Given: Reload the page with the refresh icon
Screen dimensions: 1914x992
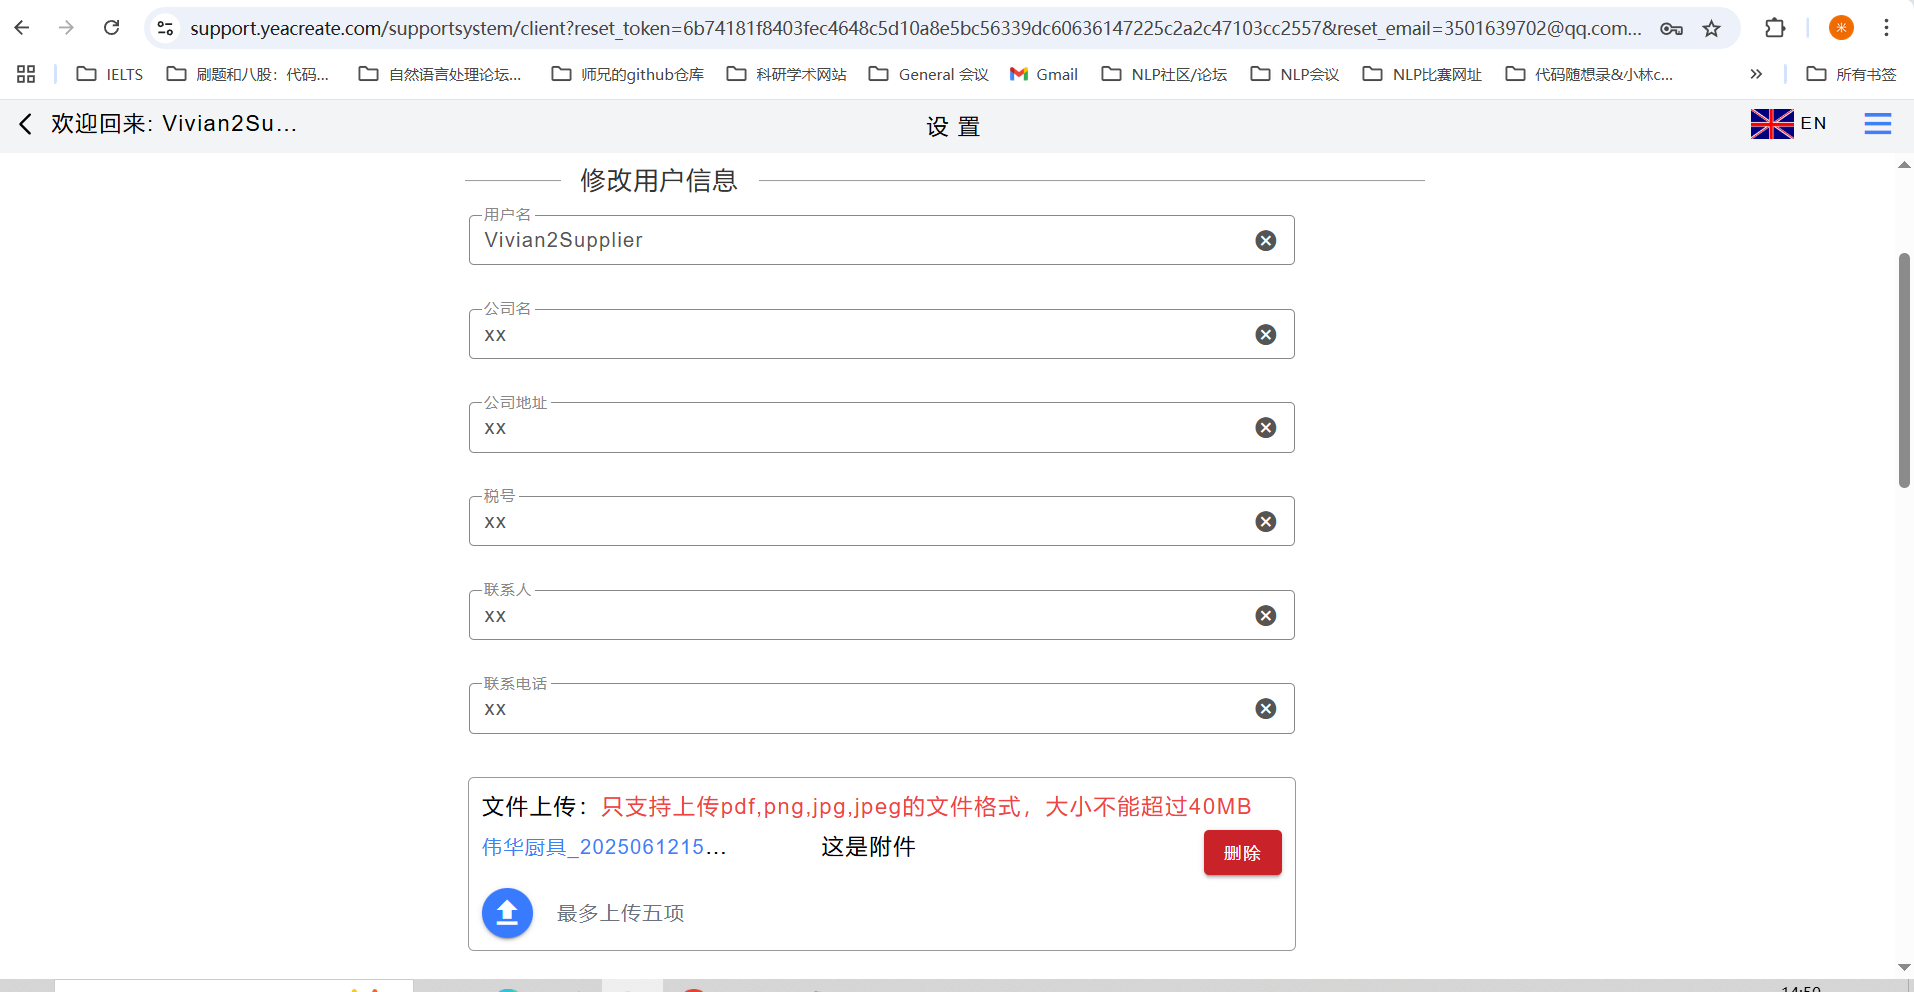Looking at the screenshot, I should (x=112, y=28).
